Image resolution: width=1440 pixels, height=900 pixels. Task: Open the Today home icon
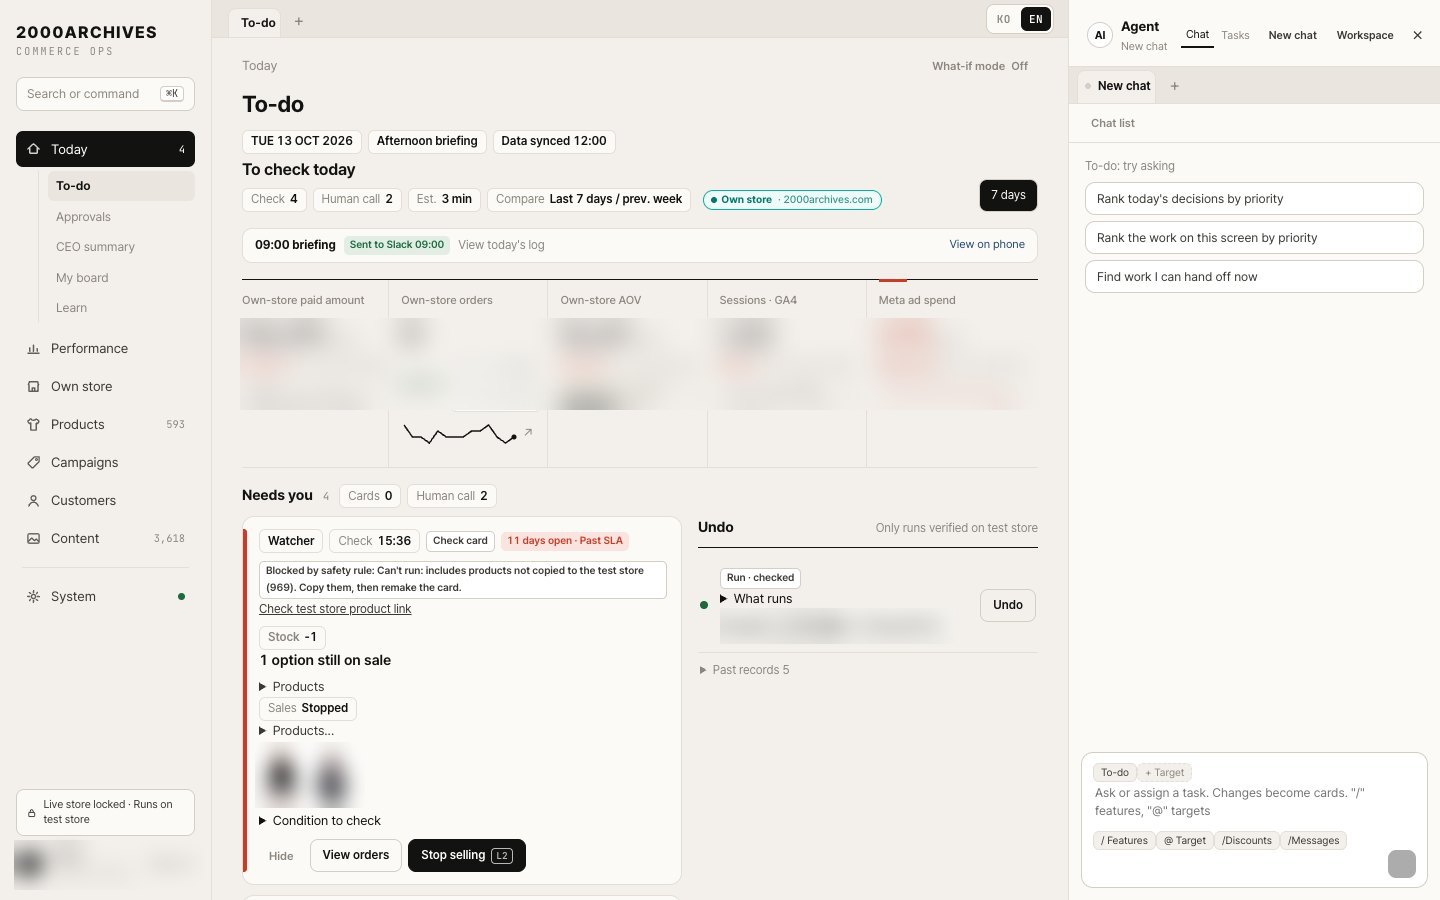(33, 149)
